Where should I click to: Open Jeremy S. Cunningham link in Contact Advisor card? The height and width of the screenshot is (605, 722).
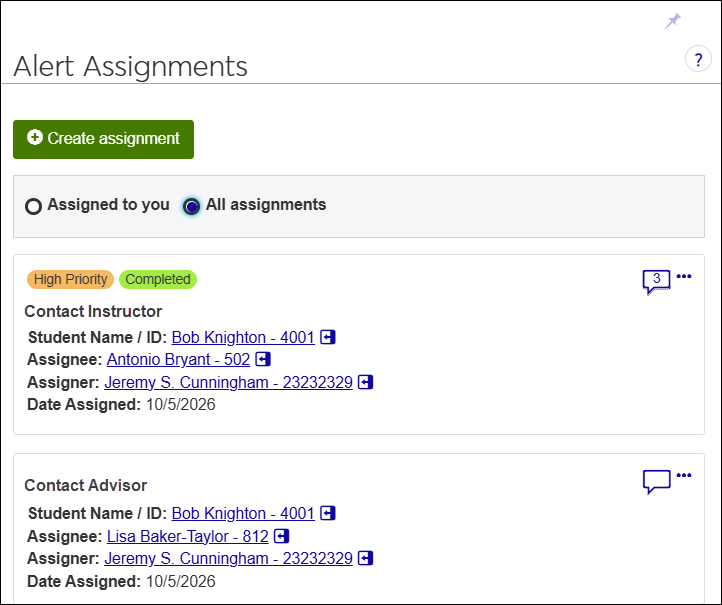click(228, 558)
